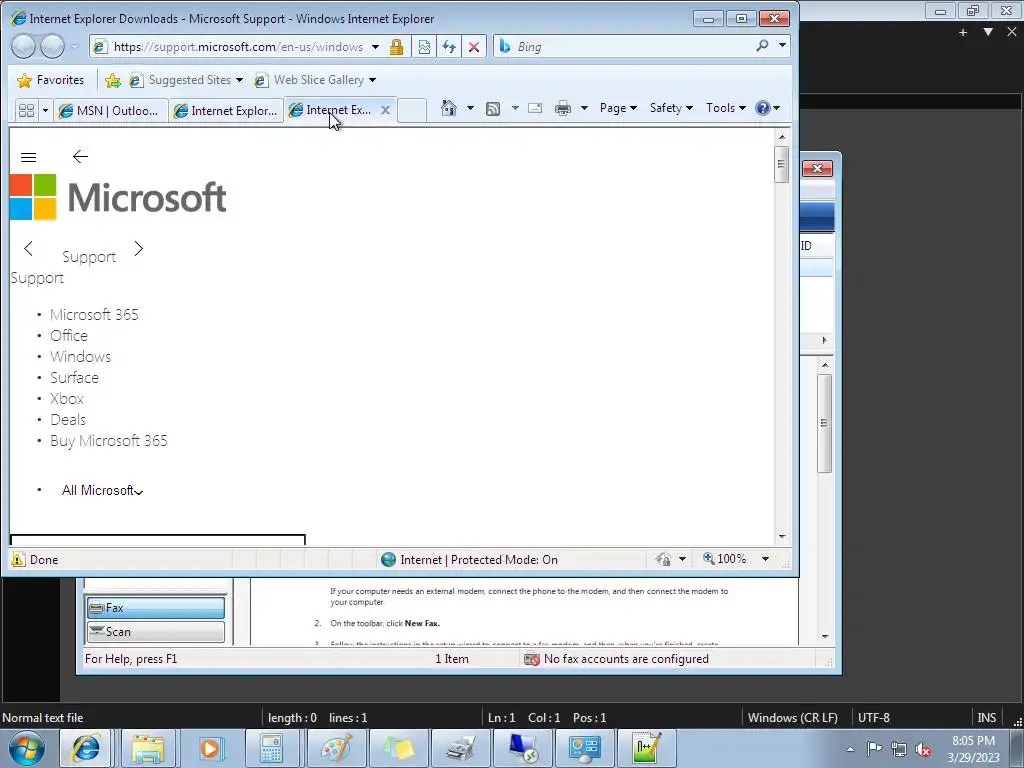Open a new blank tab
The width and height of the screenshot is (1024, 768).
[412, 110]
